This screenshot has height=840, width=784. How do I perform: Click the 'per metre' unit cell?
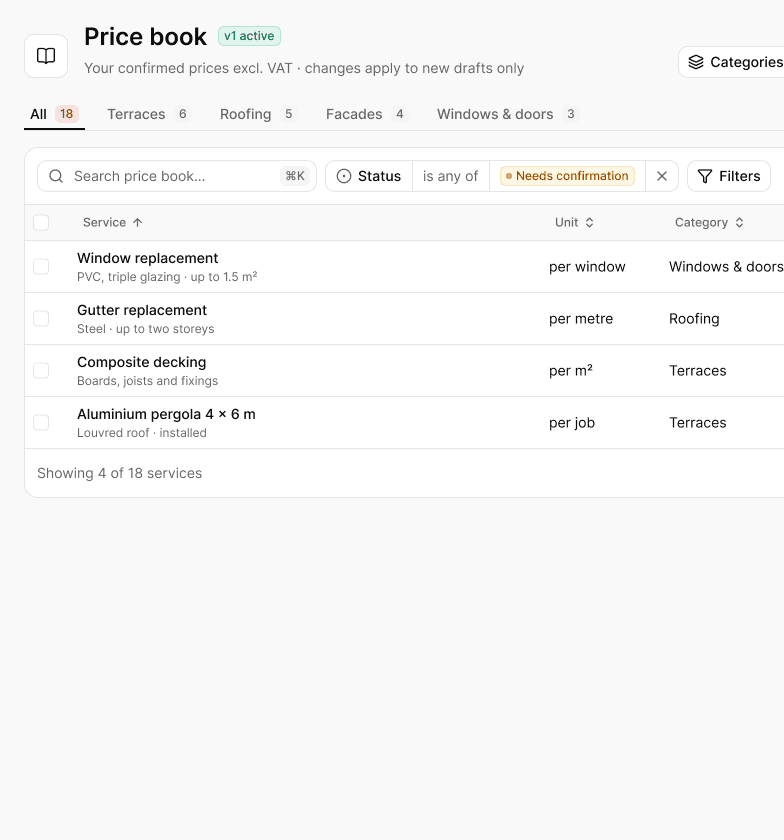581,319
